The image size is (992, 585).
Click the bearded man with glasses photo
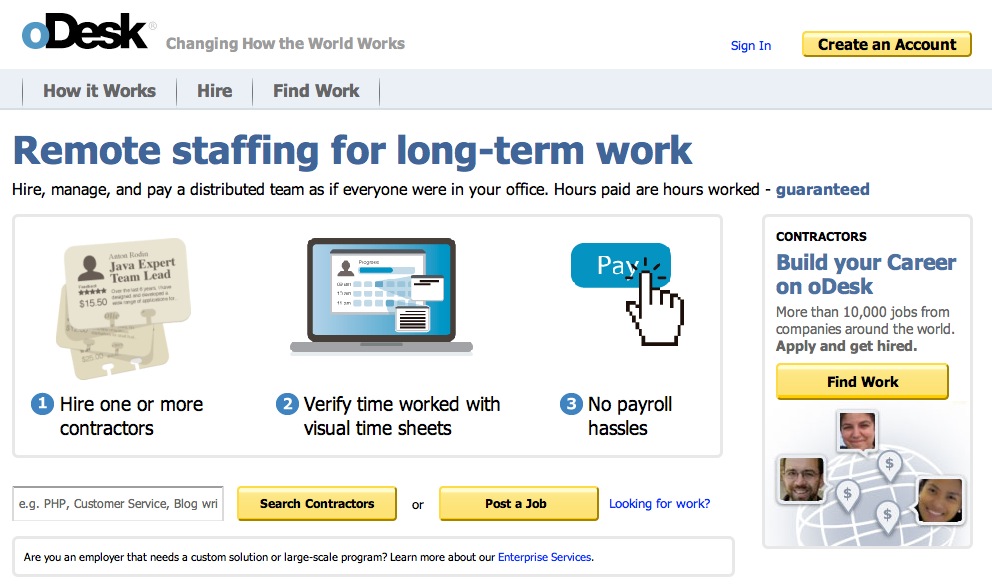coord(801,479)
